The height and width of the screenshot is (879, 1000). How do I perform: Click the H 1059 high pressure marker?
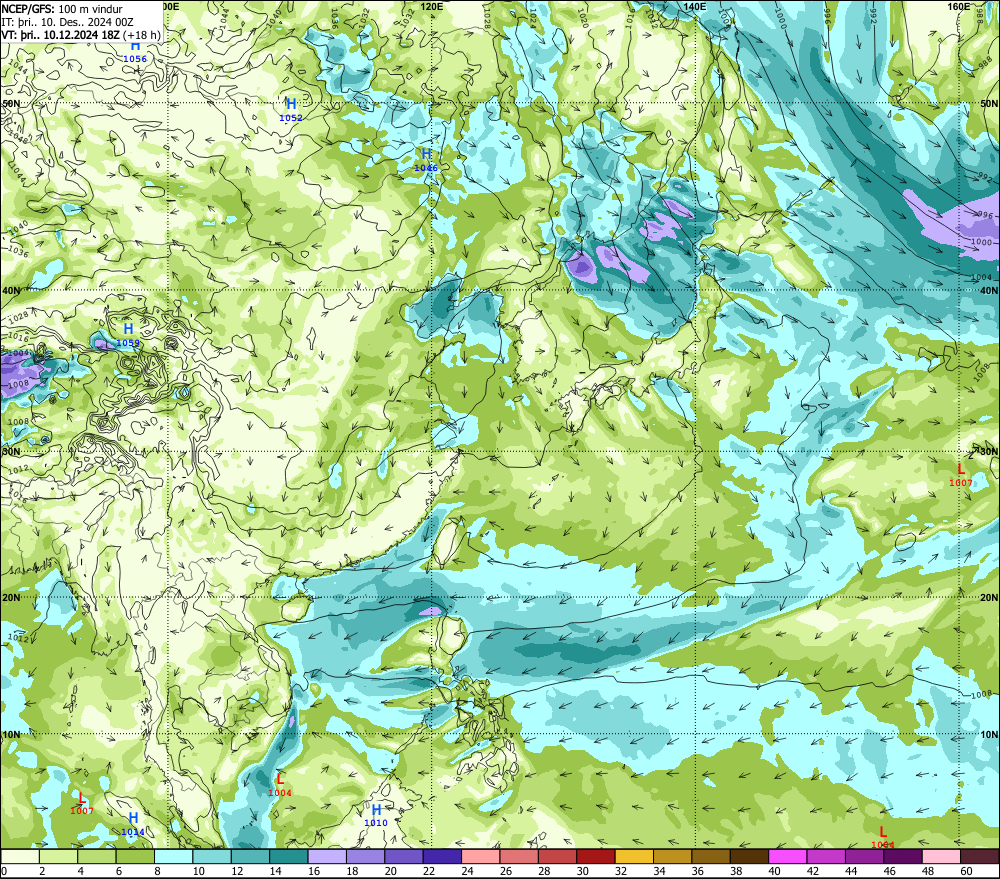(x=128, y=334)
